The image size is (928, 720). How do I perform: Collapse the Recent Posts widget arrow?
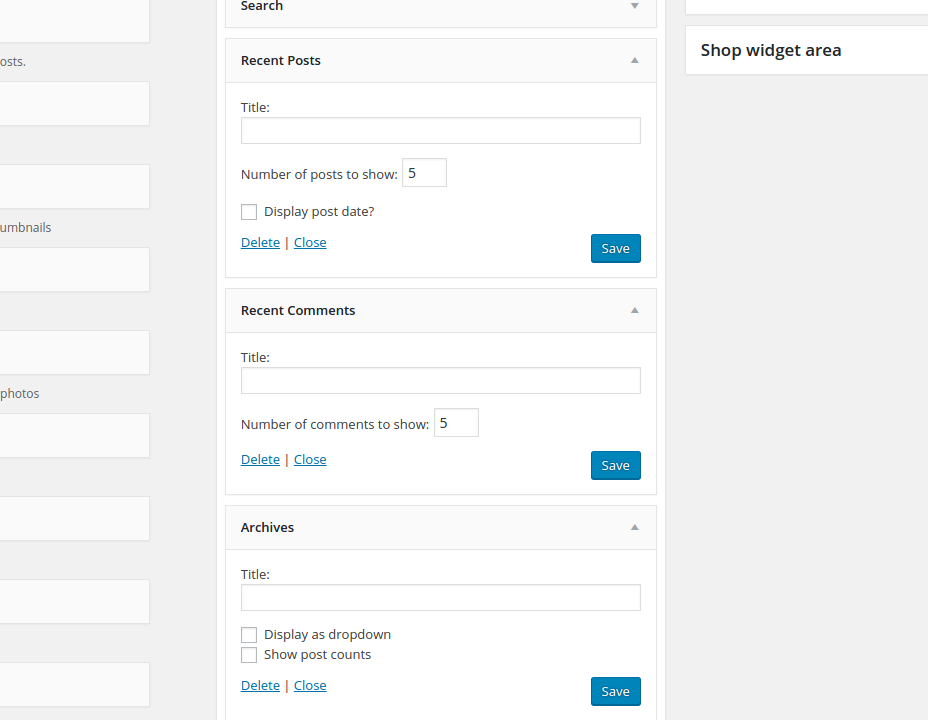coord(634,61)
